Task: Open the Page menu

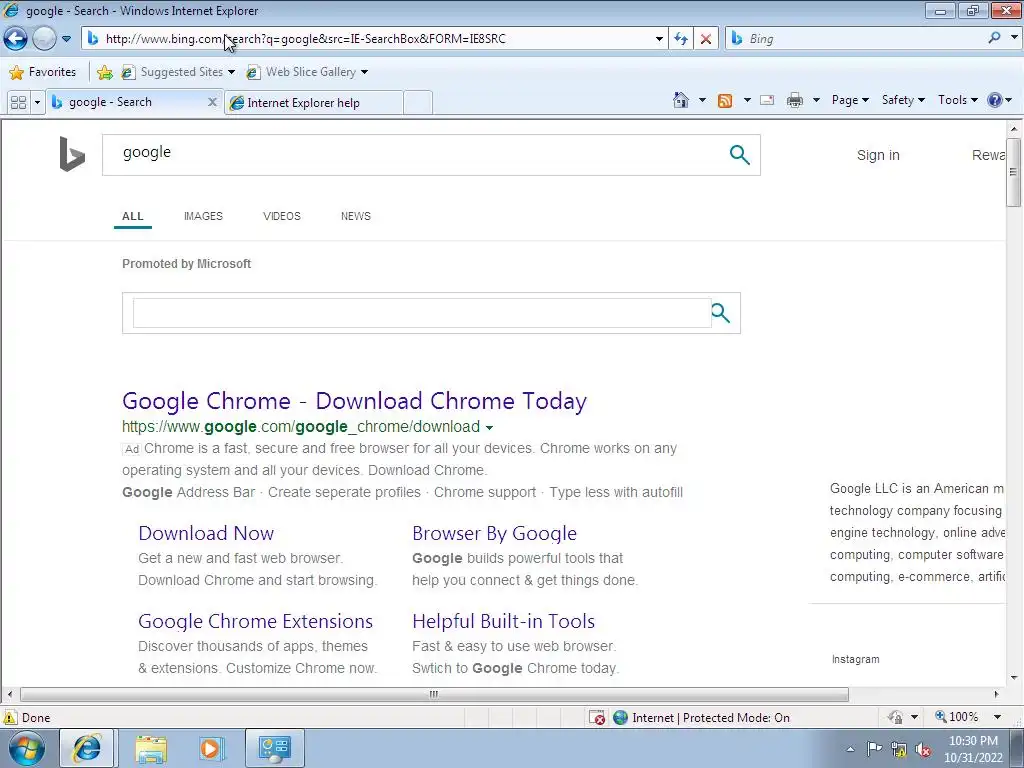Action: click(850, 100)
